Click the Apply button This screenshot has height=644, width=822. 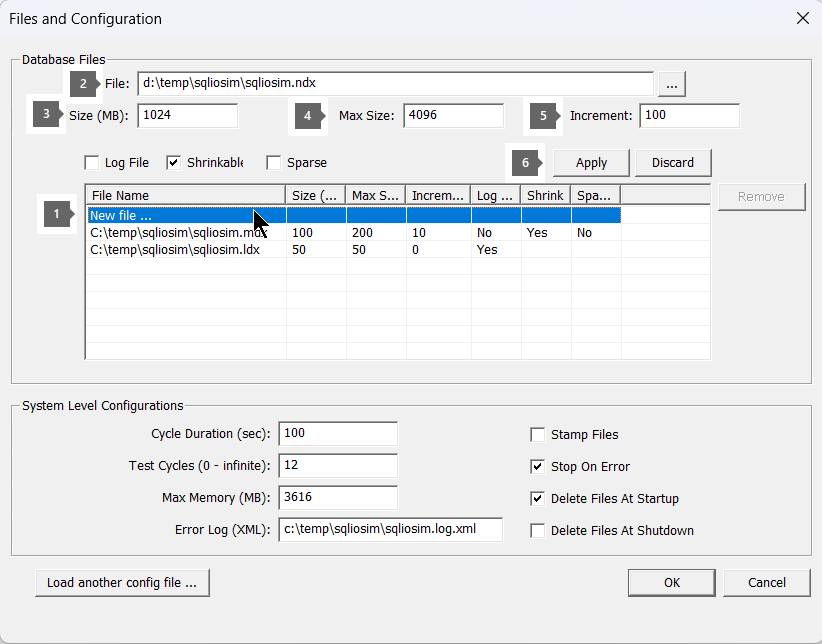point(591,163)
